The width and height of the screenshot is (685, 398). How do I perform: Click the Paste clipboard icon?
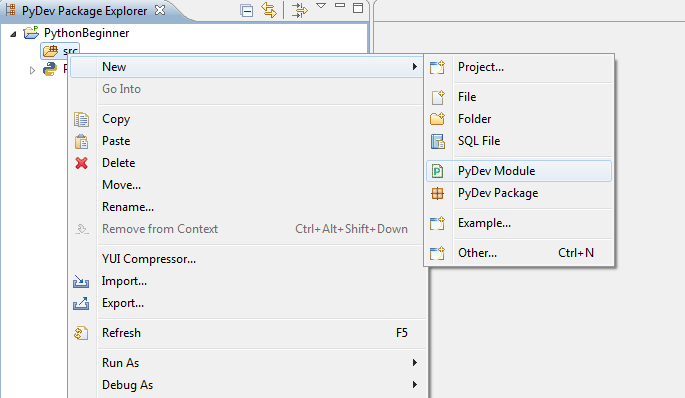point(81,142)
